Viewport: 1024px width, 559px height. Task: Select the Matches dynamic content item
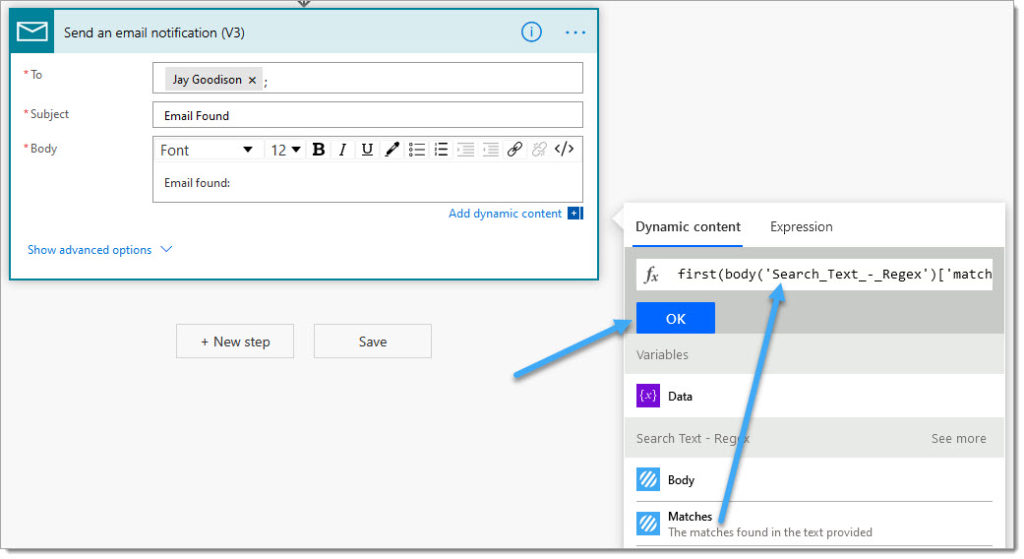click(x=814, y=524)
